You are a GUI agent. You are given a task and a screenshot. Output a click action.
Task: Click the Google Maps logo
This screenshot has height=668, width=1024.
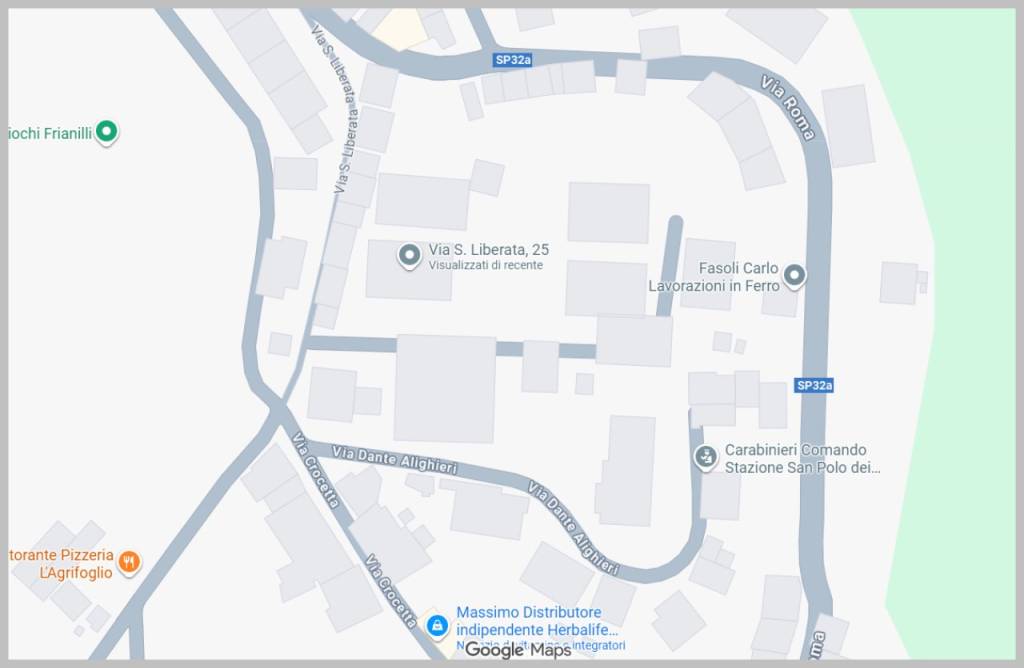tap(518, 650)
